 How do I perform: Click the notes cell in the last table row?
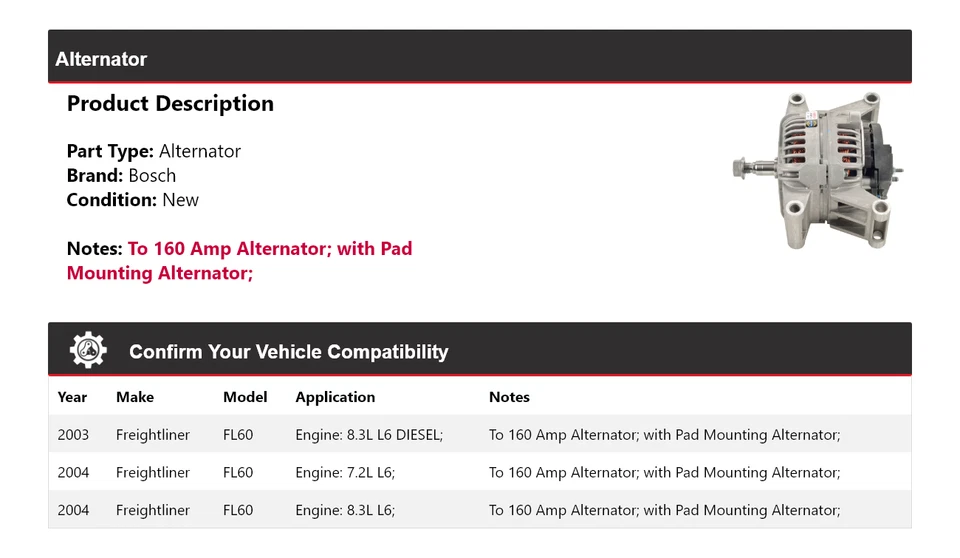click(x=664, y=510)
